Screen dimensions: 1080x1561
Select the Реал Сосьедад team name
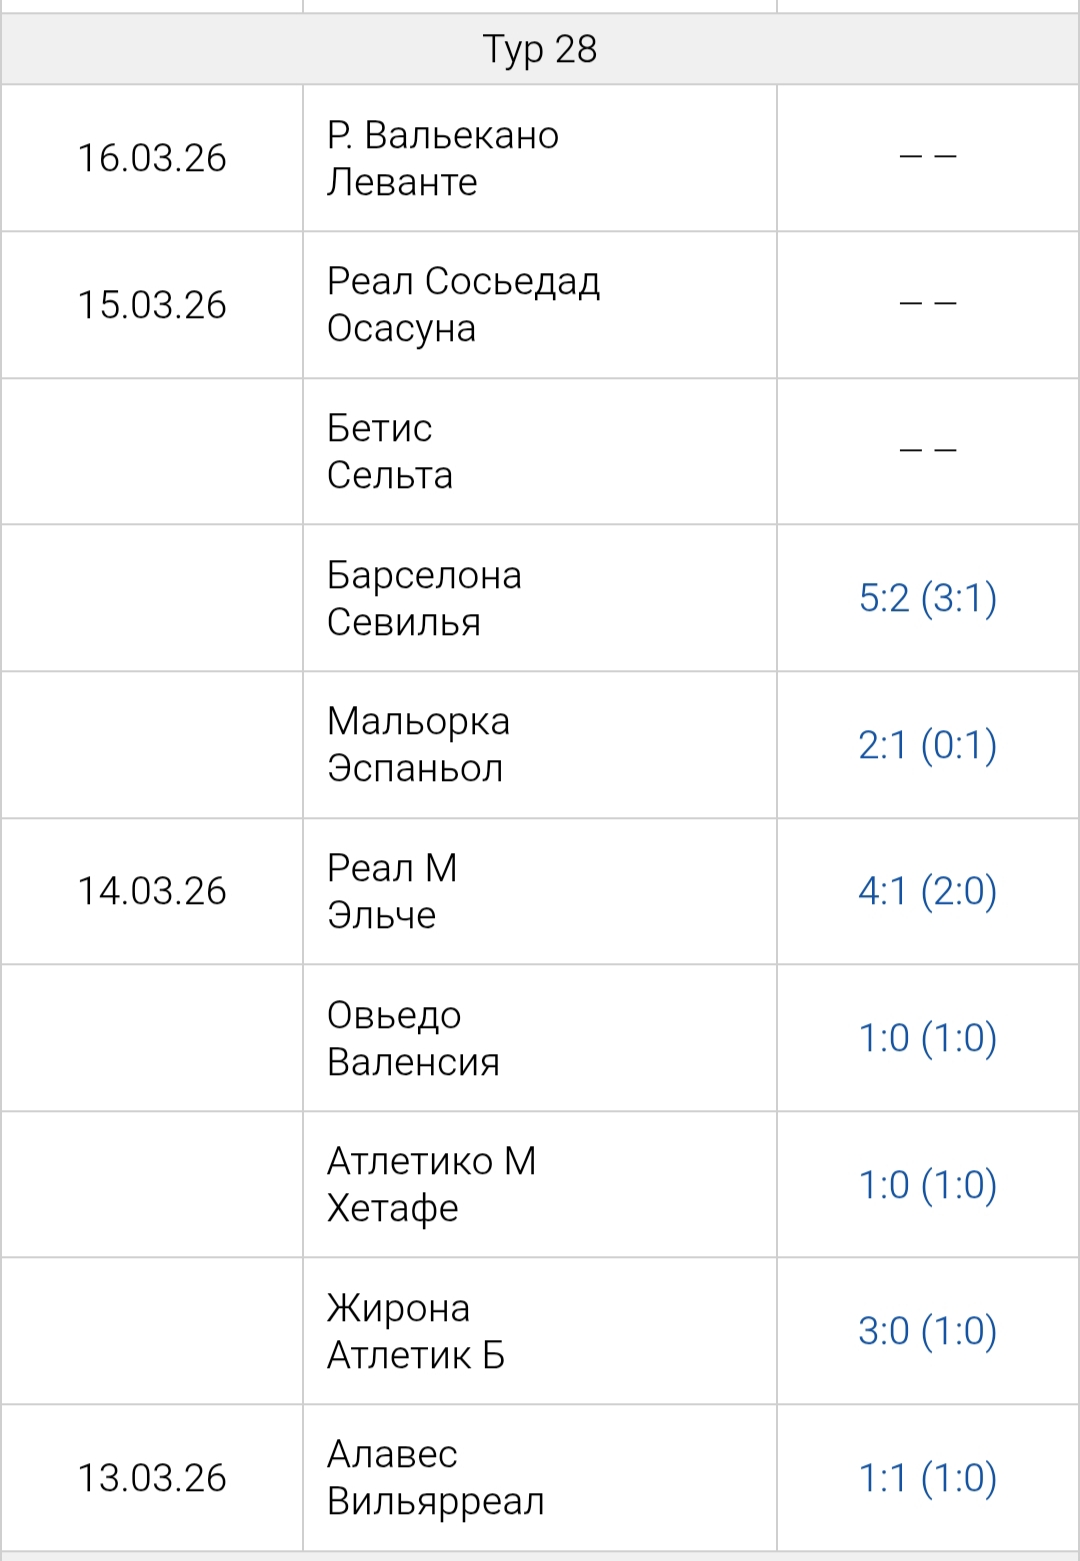click(463, 281)
